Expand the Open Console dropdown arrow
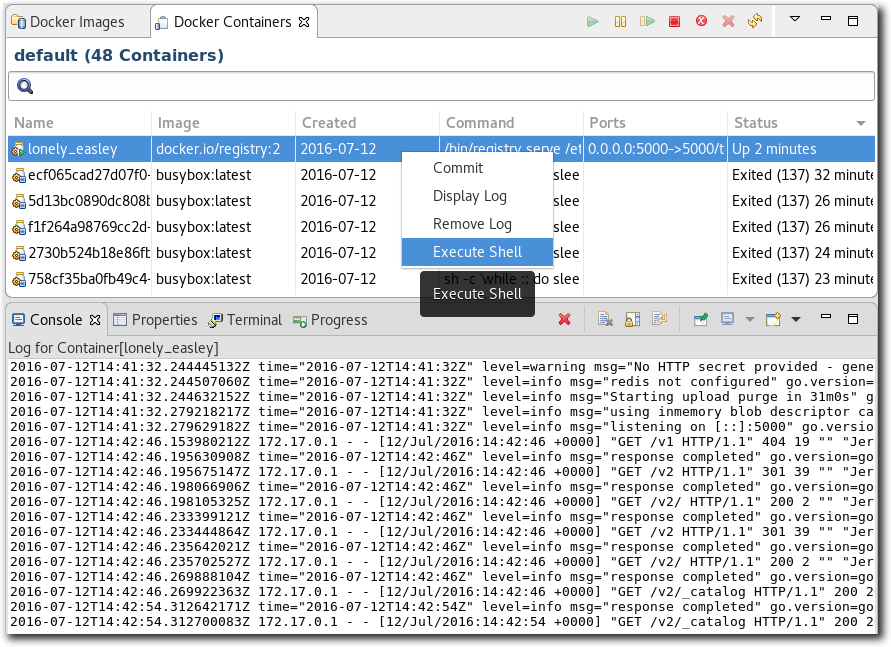The height and width of the screenshot is (647, 891). coord(796,320)
